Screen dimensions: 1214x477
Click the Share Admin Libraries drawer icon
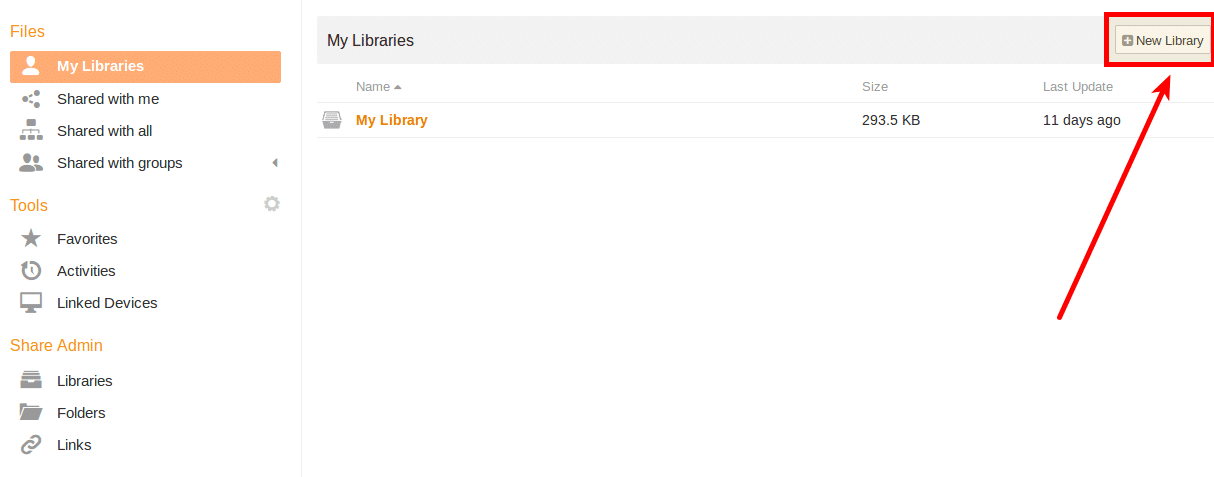click(x=31, y=381)
